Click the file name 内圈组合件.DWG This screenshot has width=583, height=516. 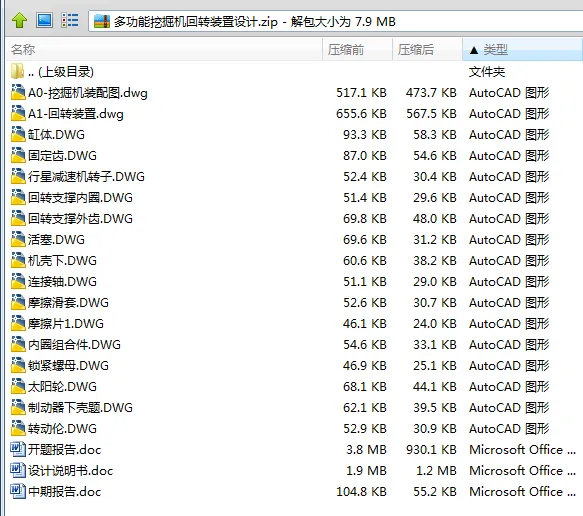click(74, 345)
